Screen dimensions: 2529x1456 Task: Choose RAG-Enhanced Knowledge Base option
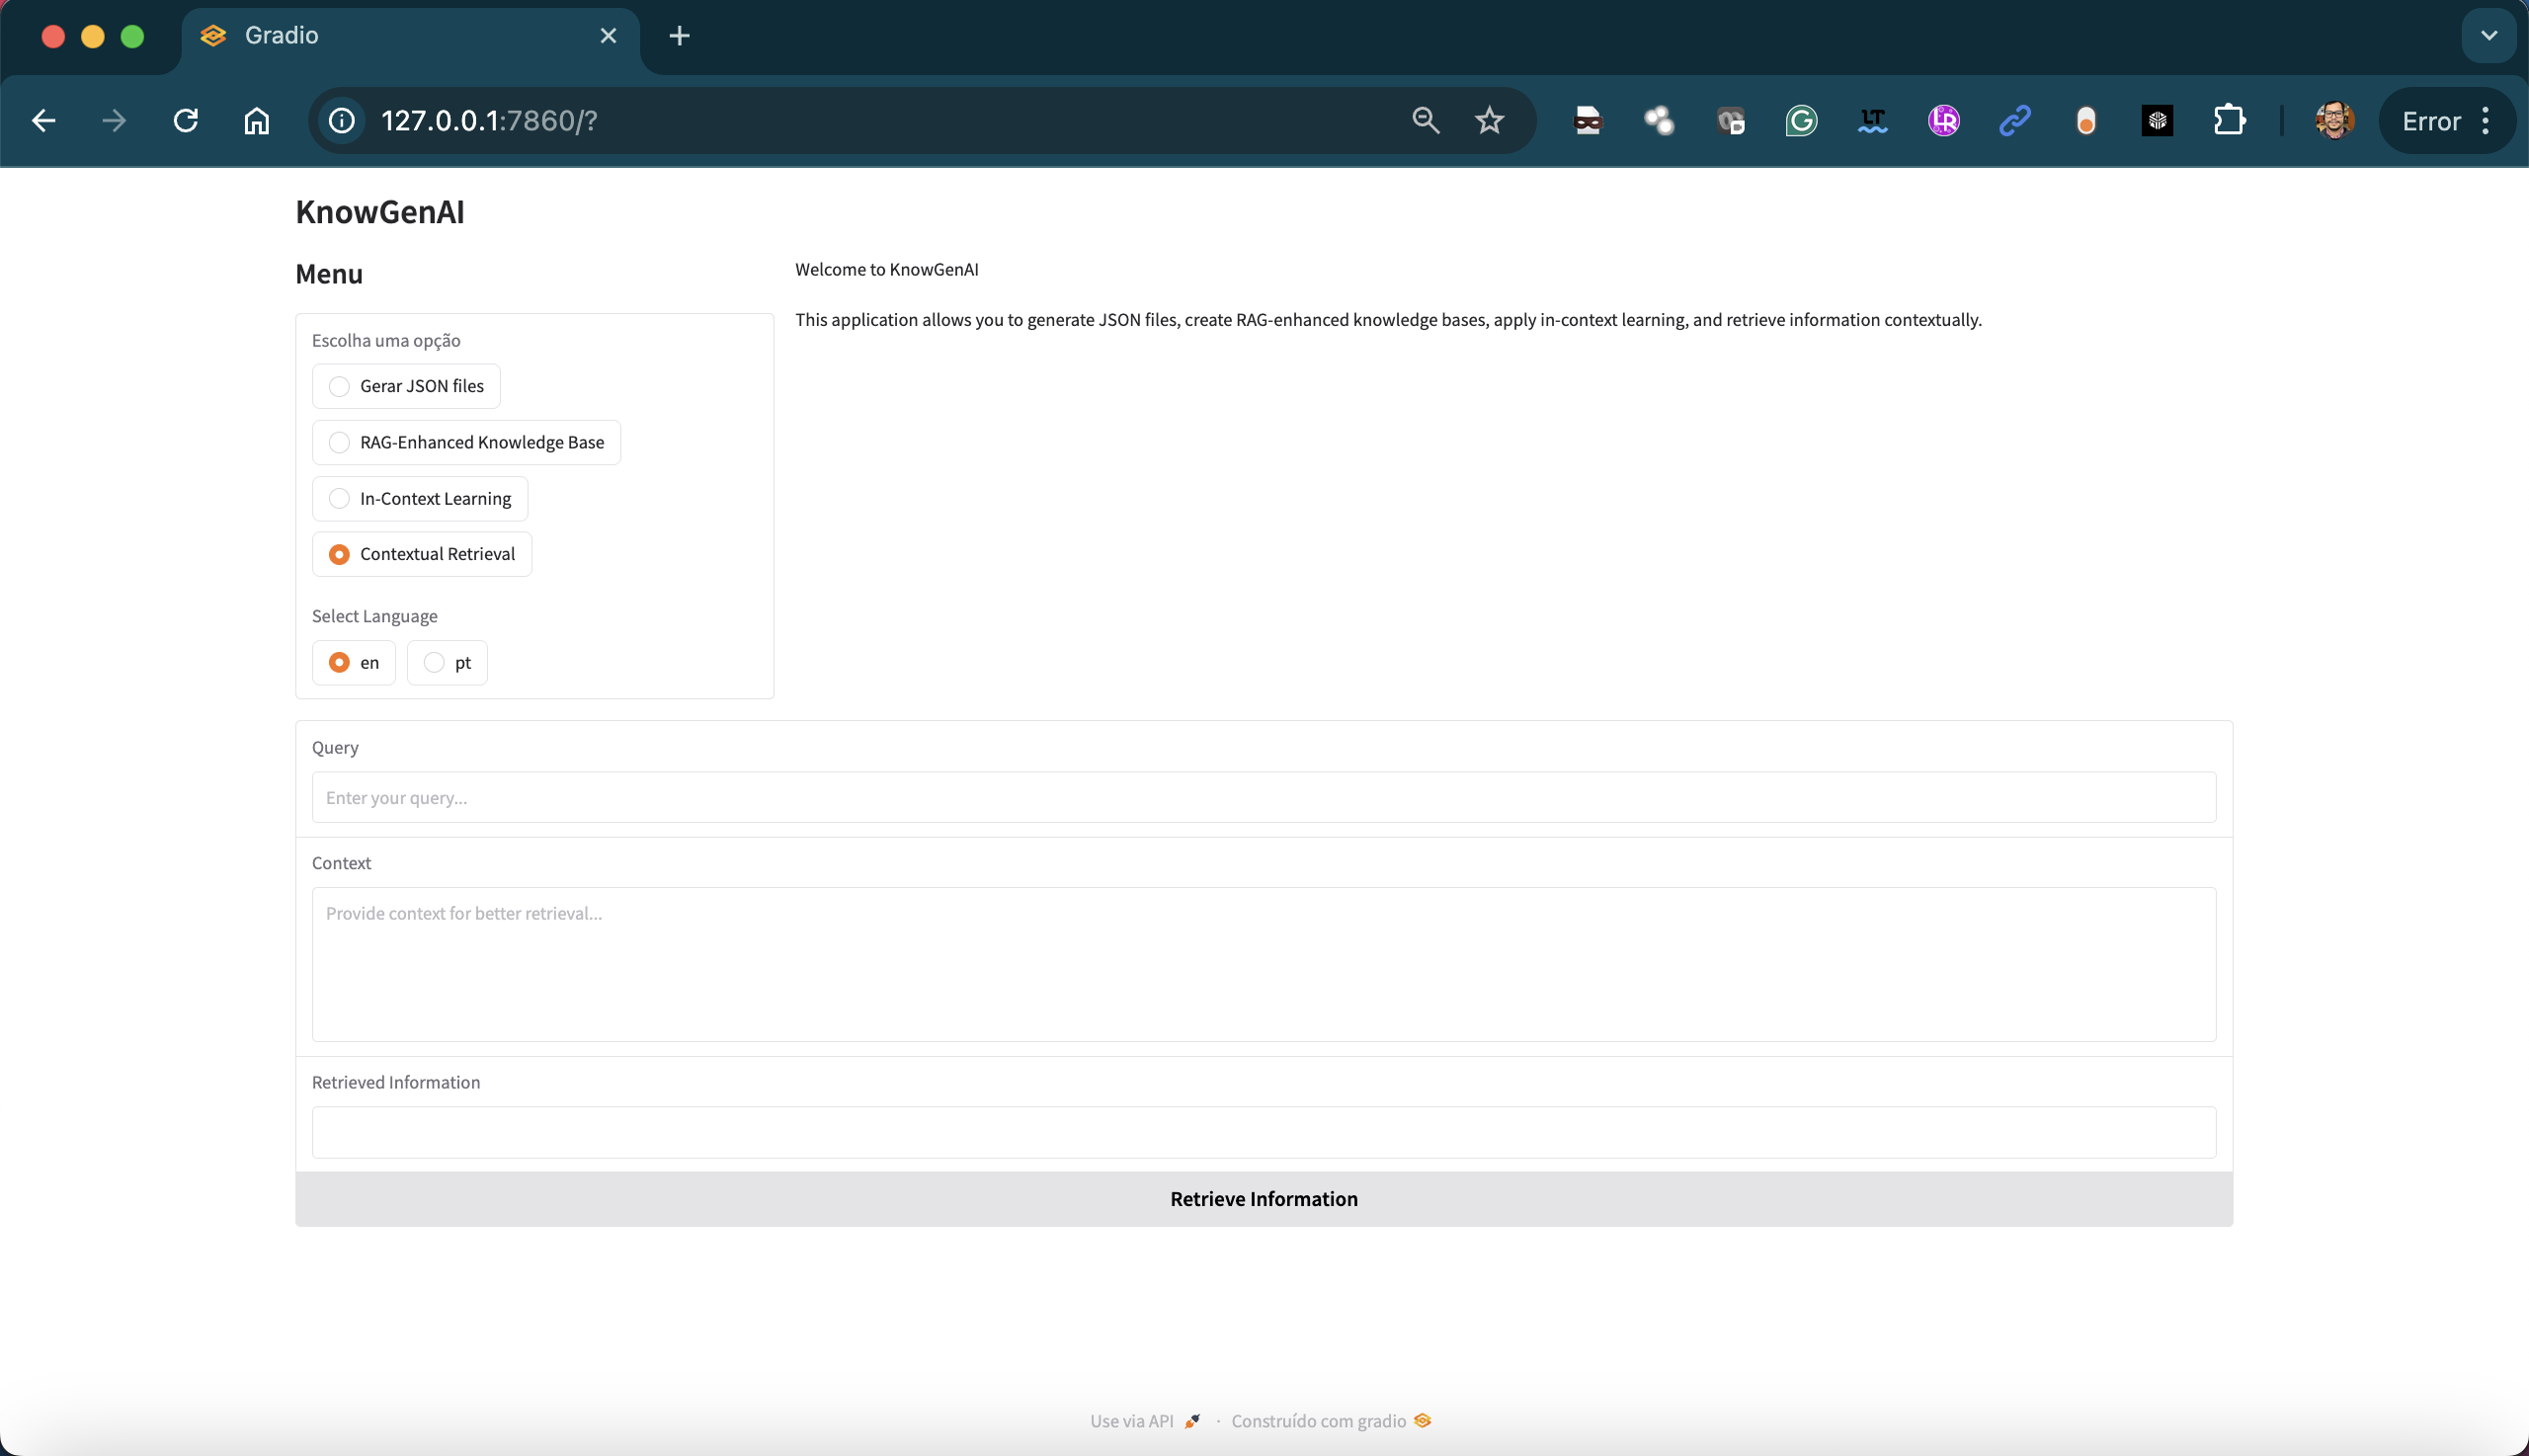coord(340,442)
